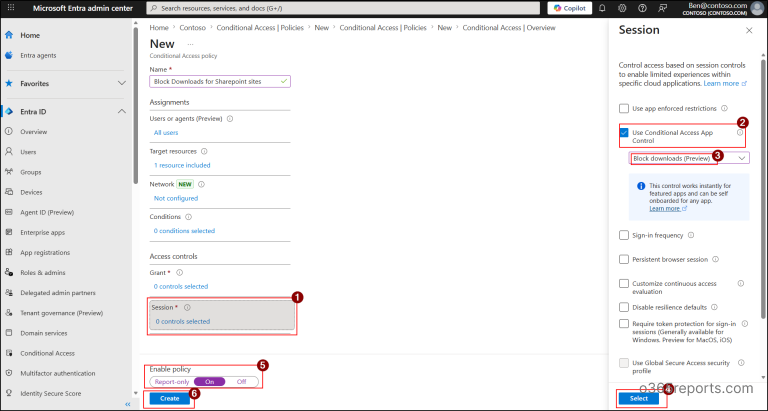Viewport: 768px width, 411px height.
Task: Open Groups in the sidebar
Action: pos(30,172)
